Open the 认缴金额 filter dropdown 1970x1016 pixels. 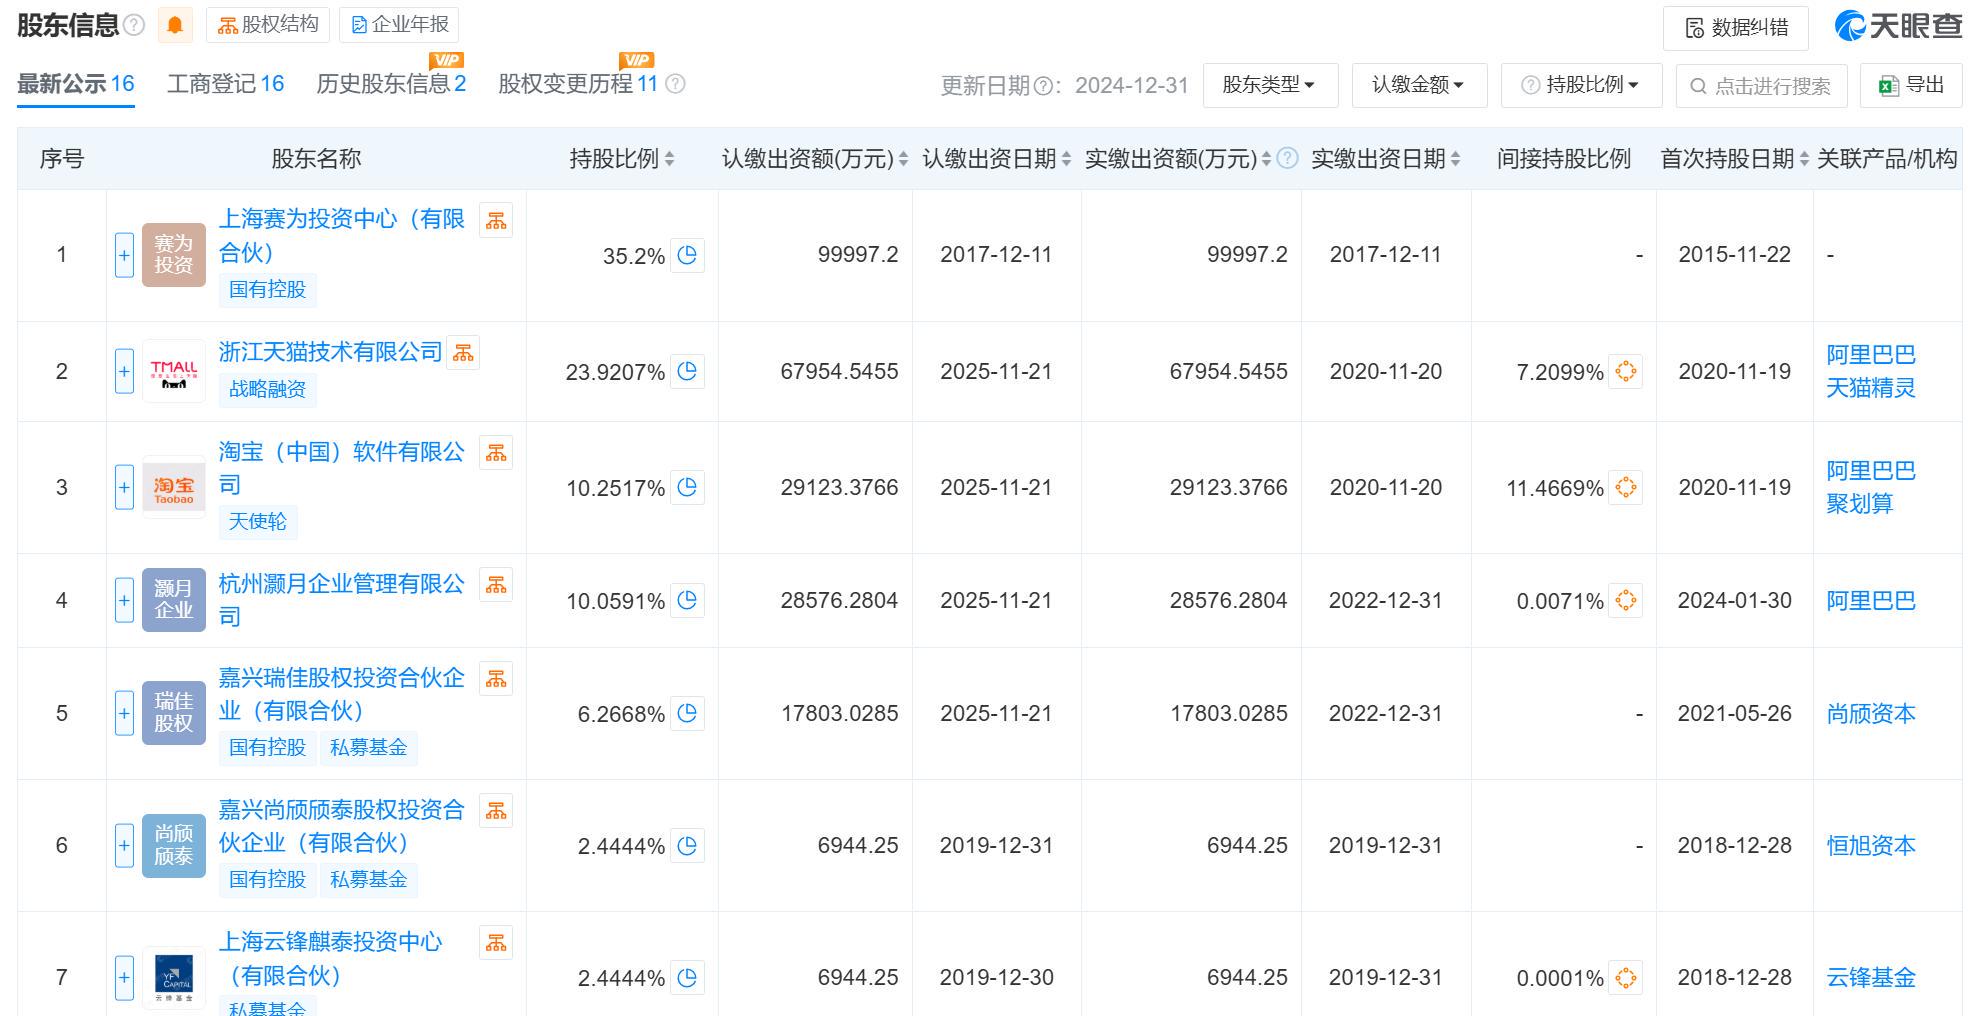[1419, 85]
